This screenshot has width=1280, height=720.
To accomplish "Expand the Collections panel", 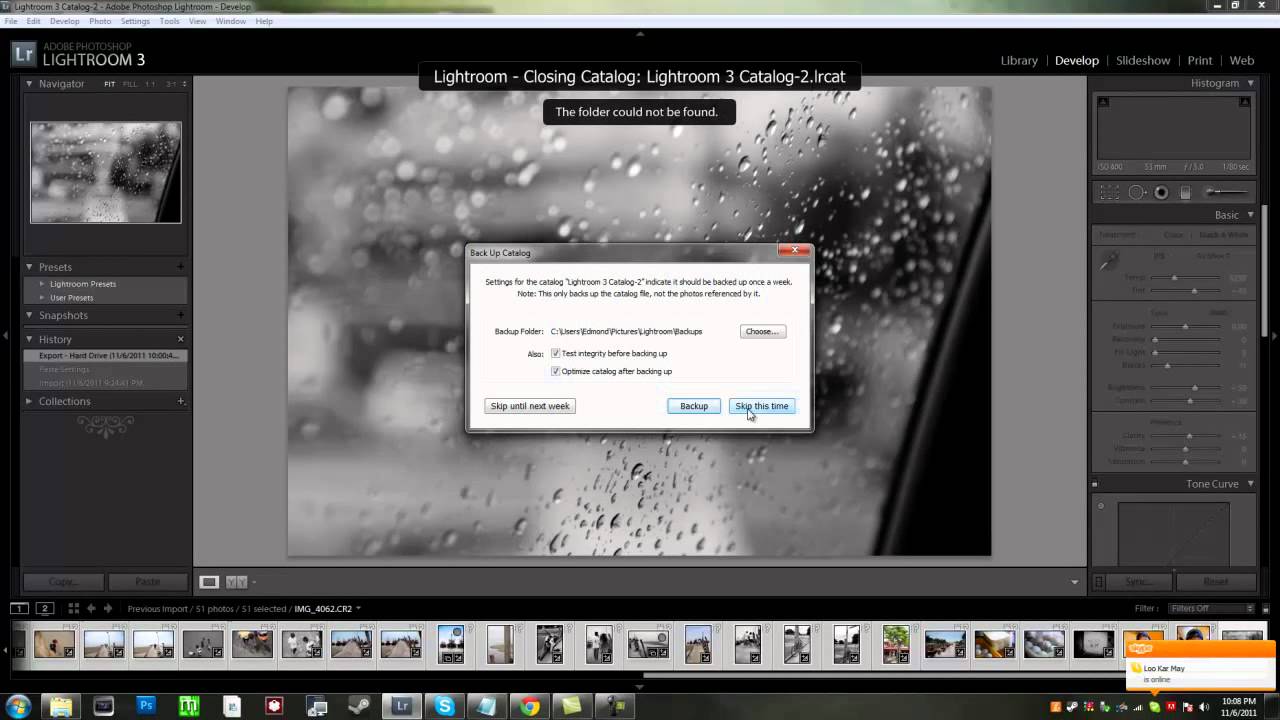I will [29, 401].
